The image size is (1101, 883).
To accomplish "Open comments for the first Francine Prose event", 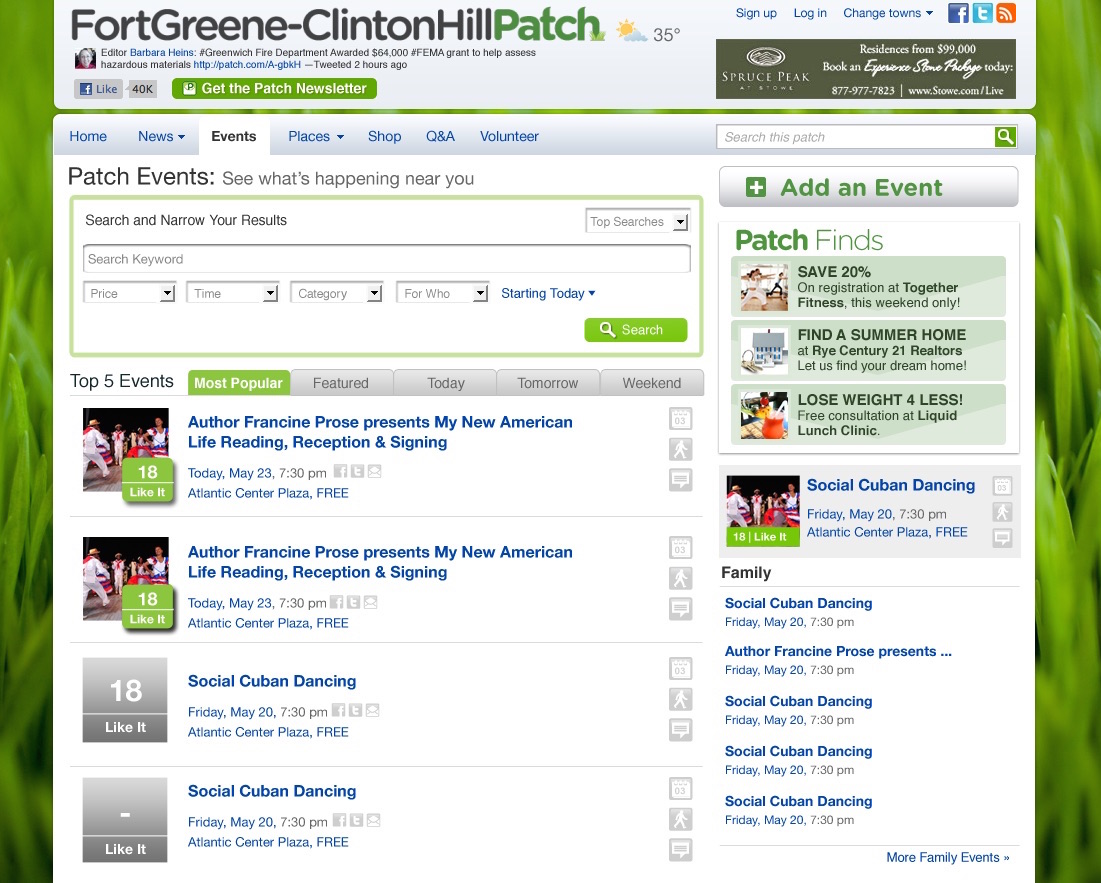I will tap(680, 480).
